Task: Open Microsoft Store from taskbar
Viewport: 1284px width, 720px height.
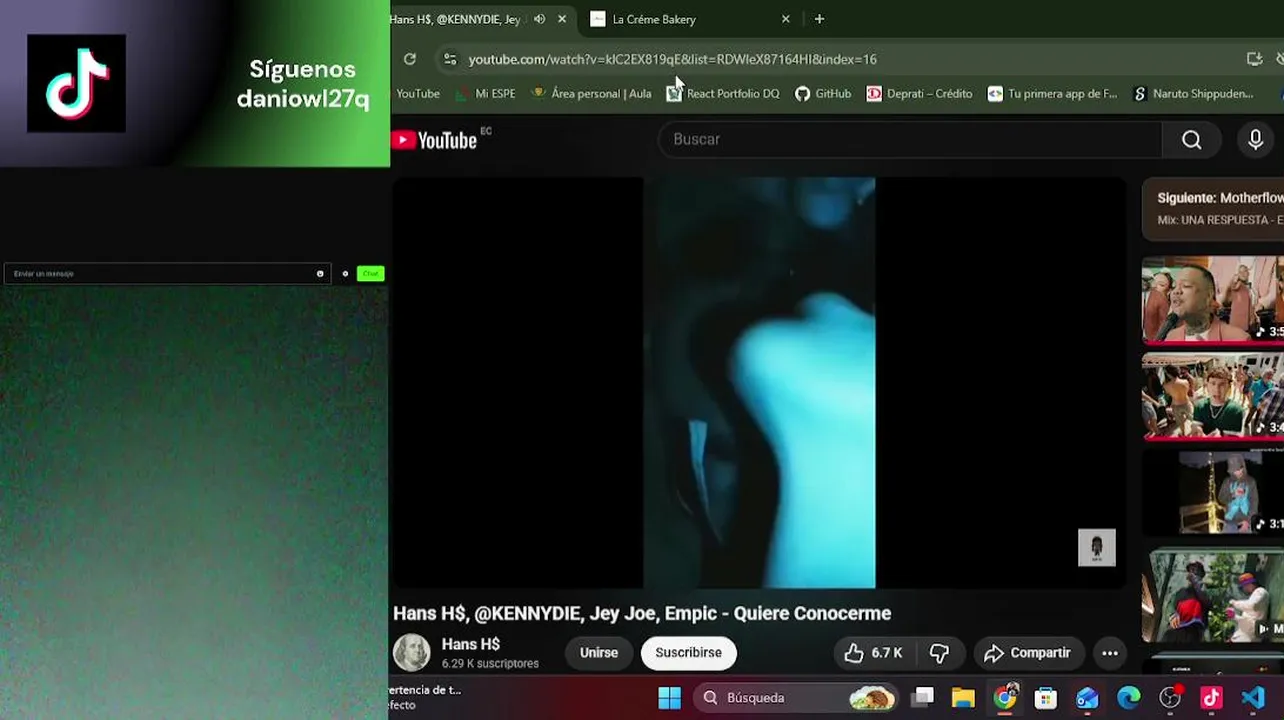Action: [1046, 698]
